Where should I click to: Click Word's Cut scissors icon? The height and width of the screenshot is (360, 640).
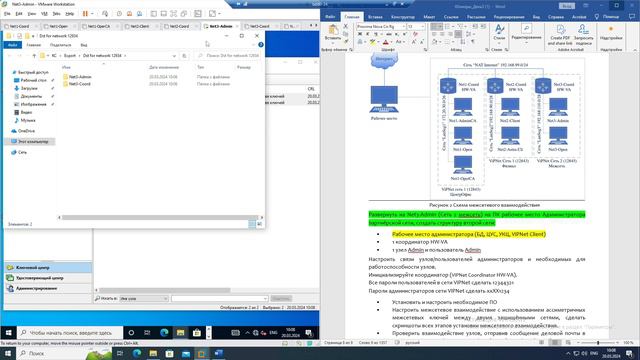(x=346, y=26)
